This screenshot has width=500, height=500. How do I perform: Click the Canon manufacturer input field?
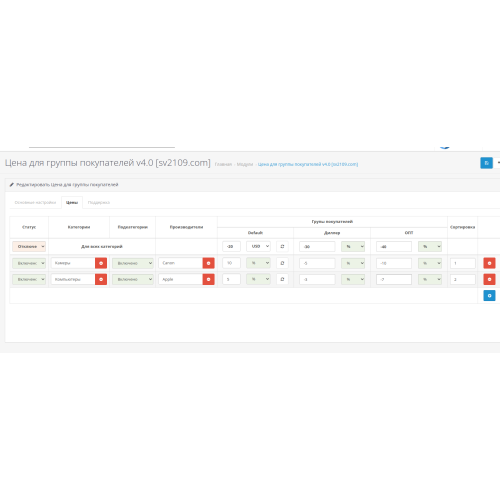(181, 263)
